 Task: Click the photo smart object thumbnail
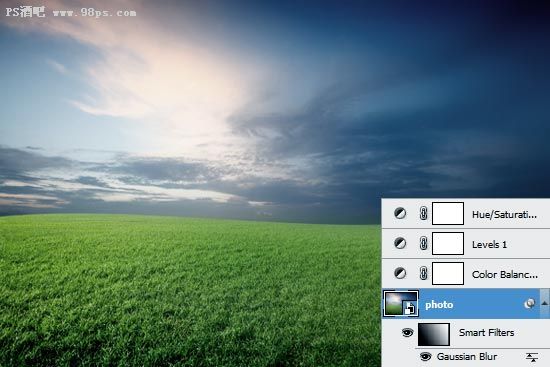(x=400, y=303)
